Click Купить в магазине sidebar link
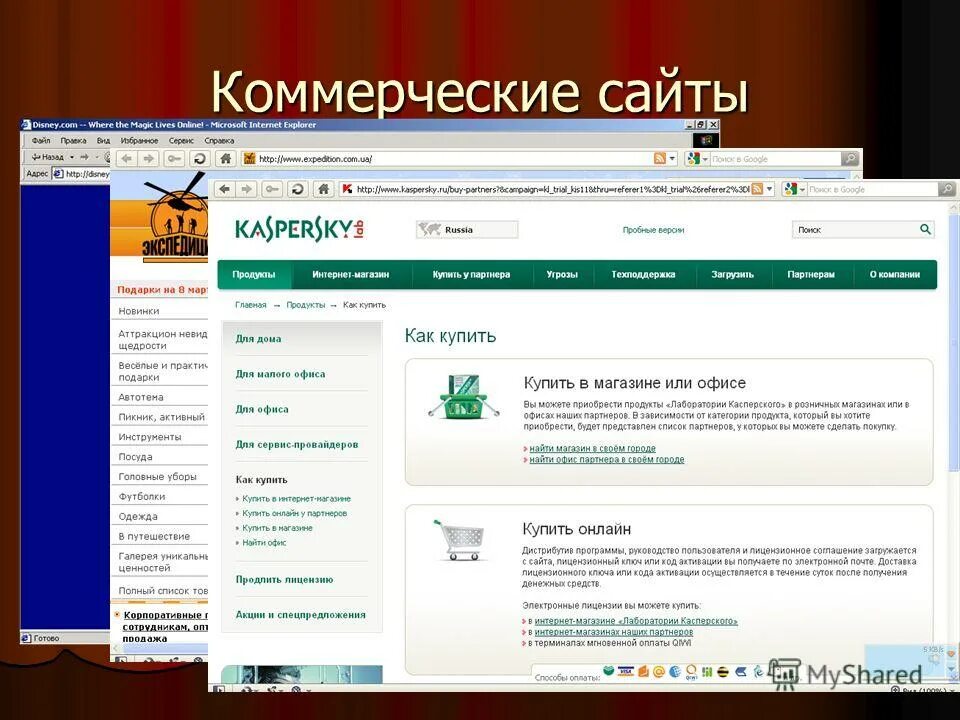 click(277, 528)
